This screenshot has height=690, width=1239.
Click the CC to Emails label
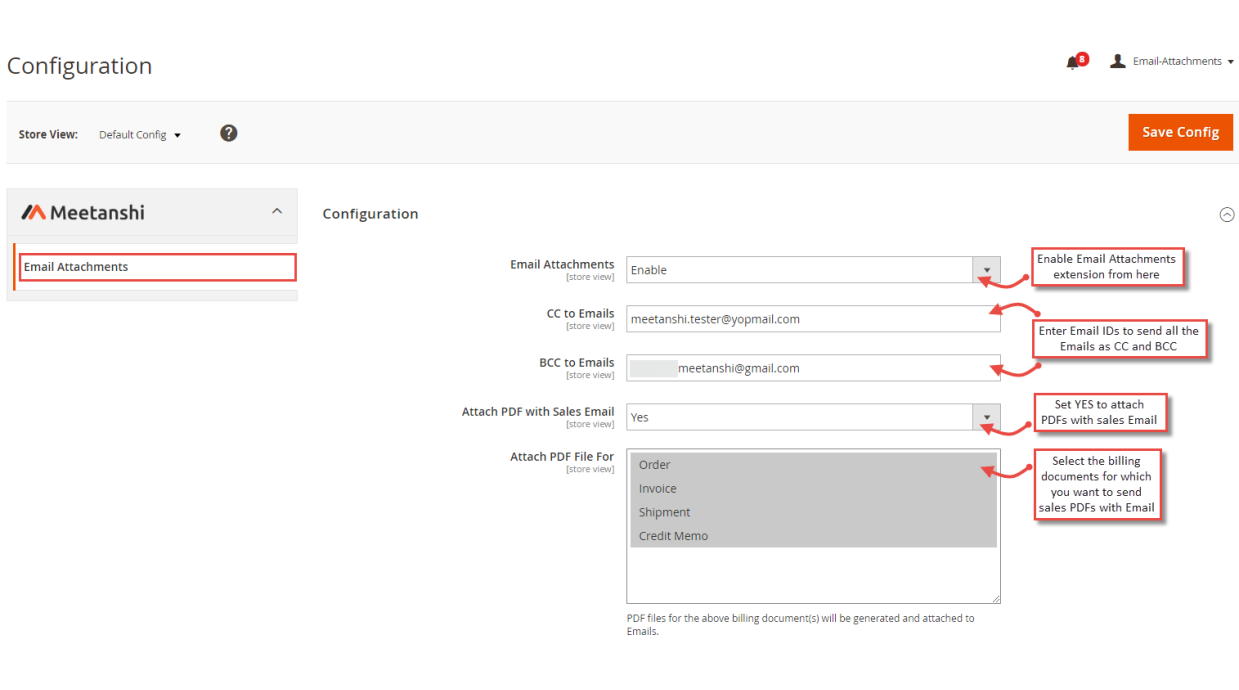[580, 314]
